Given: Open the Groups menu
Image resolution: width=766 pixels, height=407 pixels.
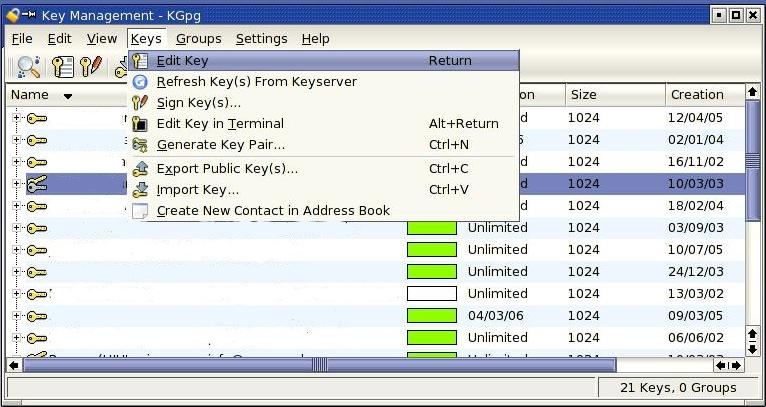Looking at the screenshot, I should pos(198,39).
